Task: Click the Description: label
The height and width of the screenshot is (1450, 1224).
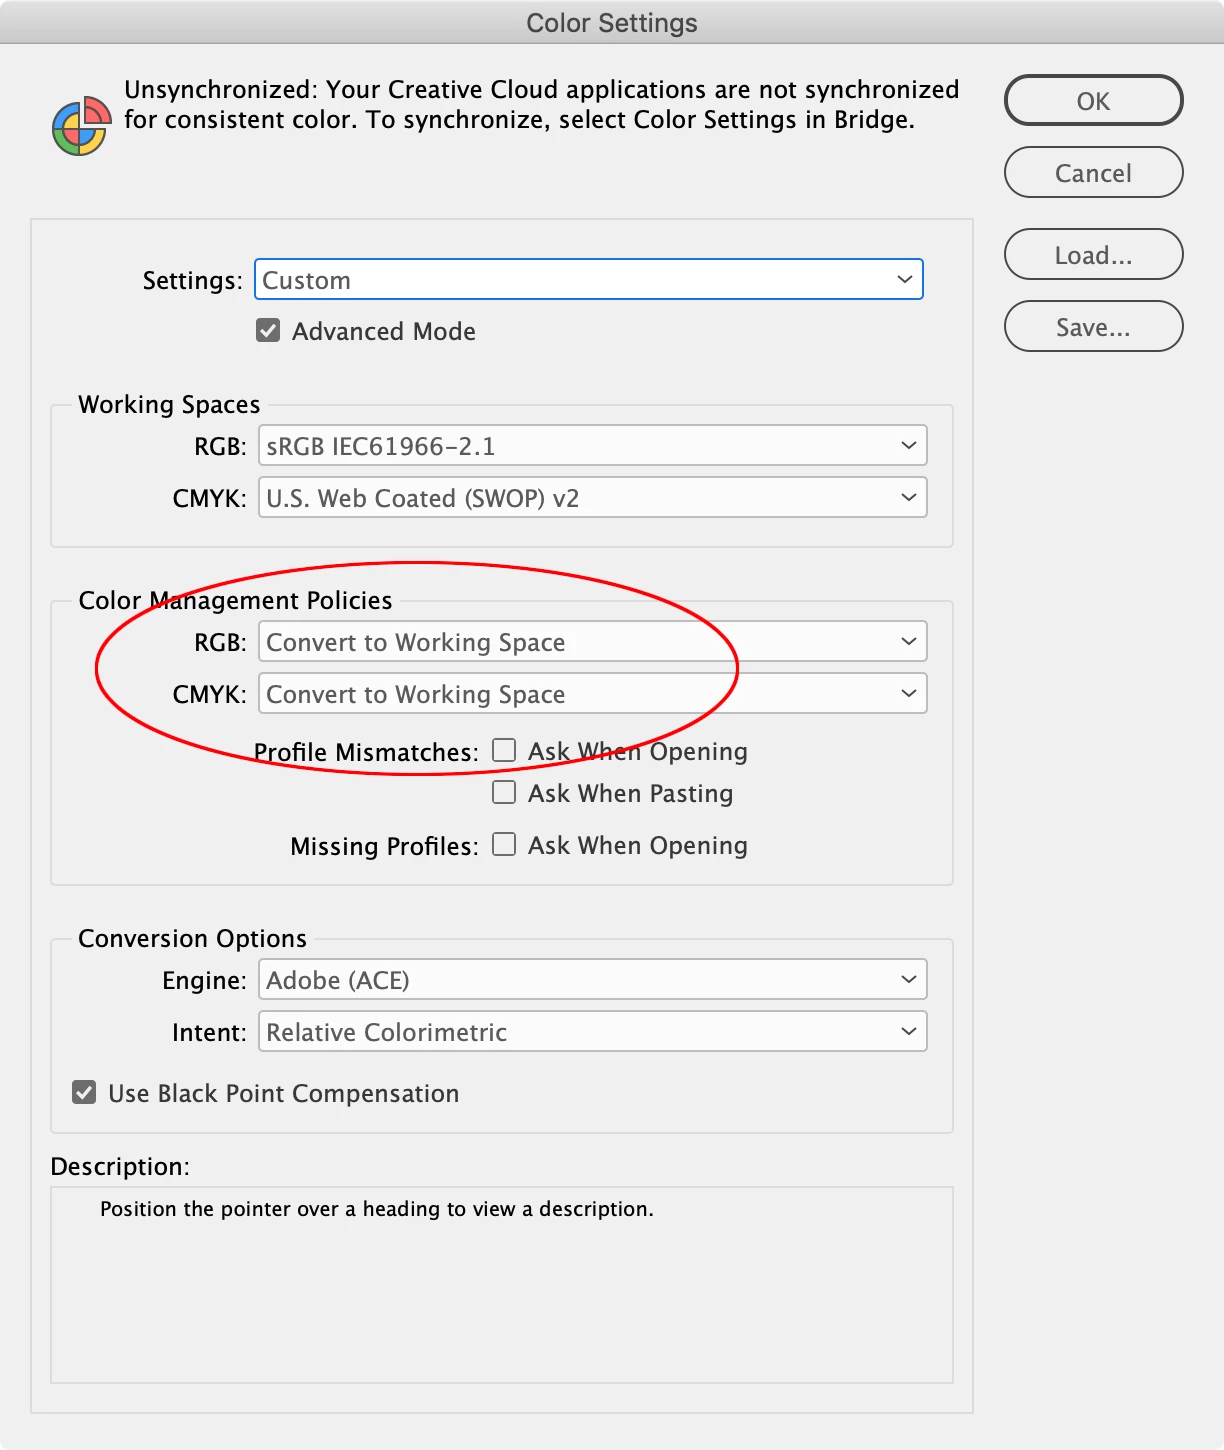Action: tap(120, 1167)
